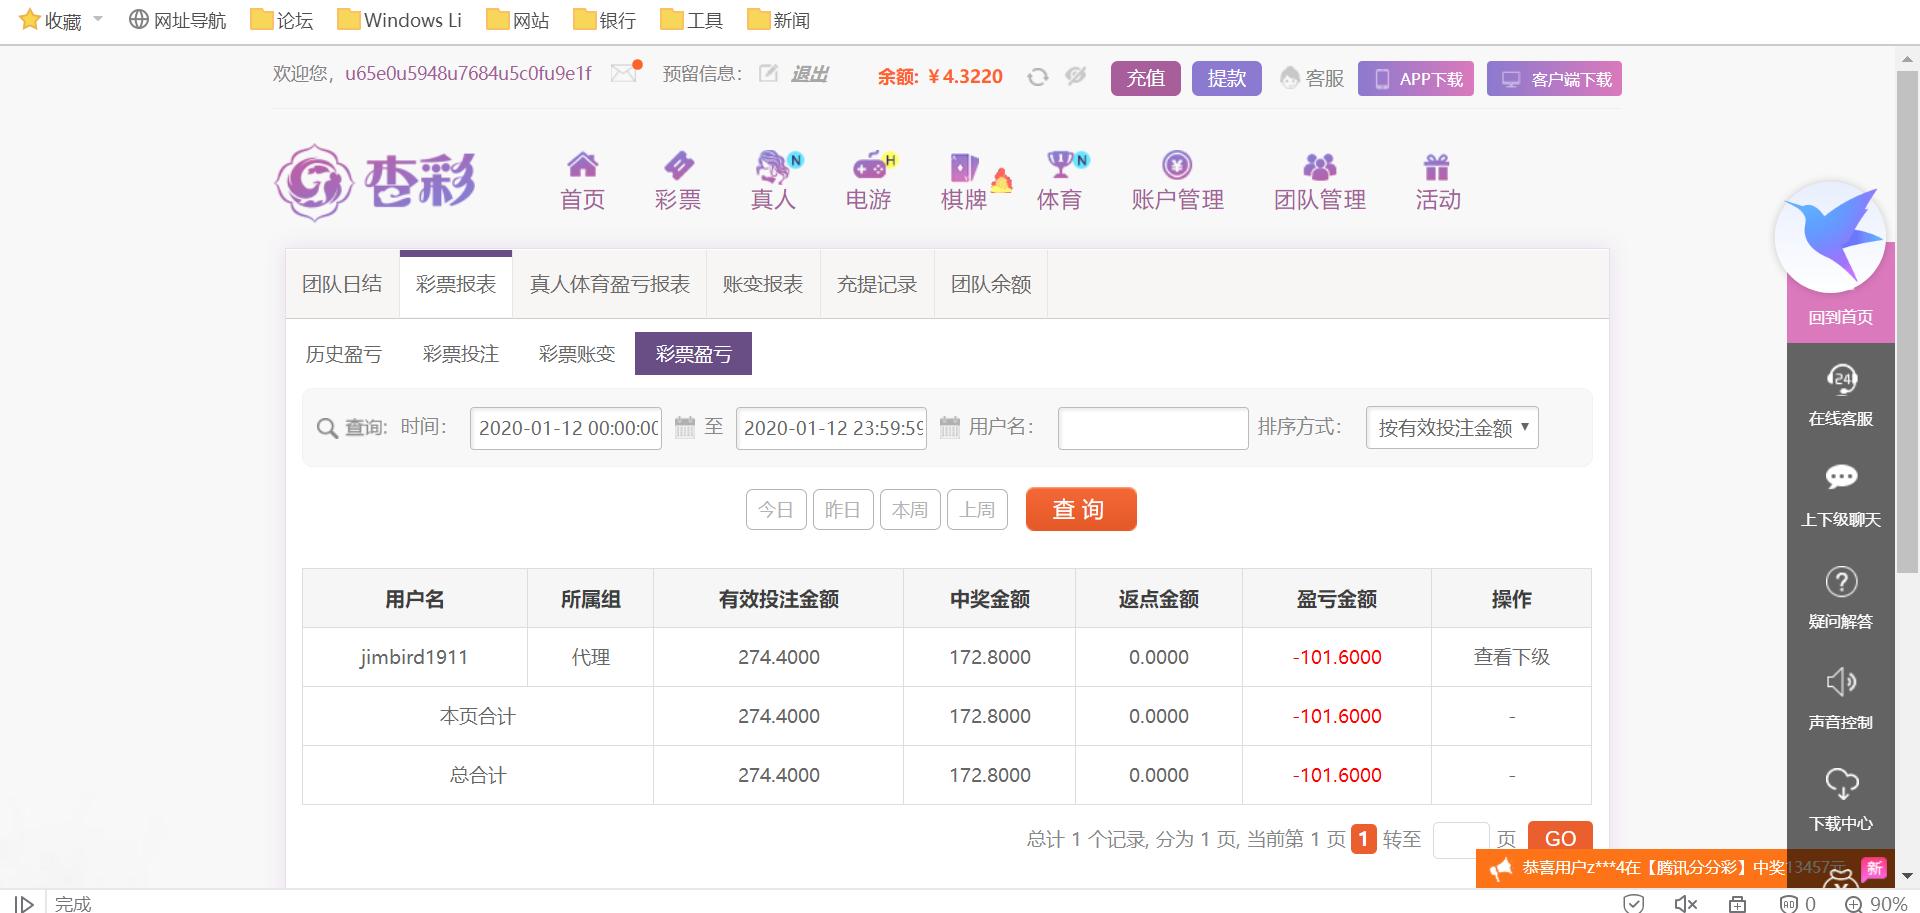
Task: Click the balance refresh icon
Action: (x=1038, y=77)
